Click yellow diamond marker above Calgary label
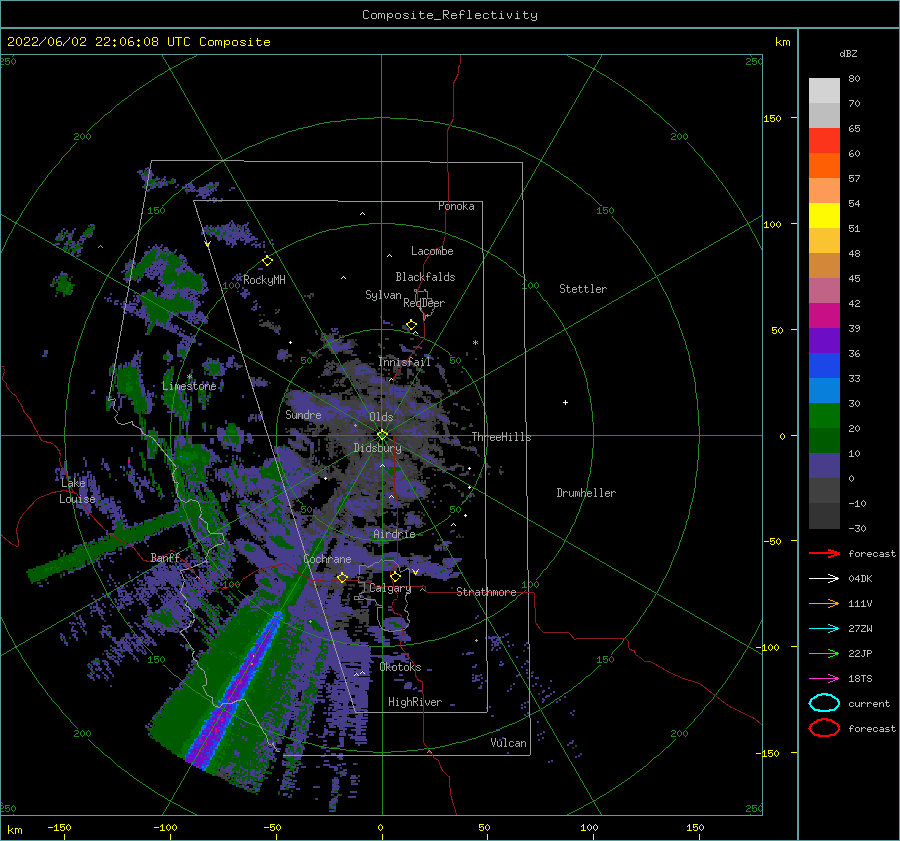This screenshot has width=900, height=841. click(395, 576)
